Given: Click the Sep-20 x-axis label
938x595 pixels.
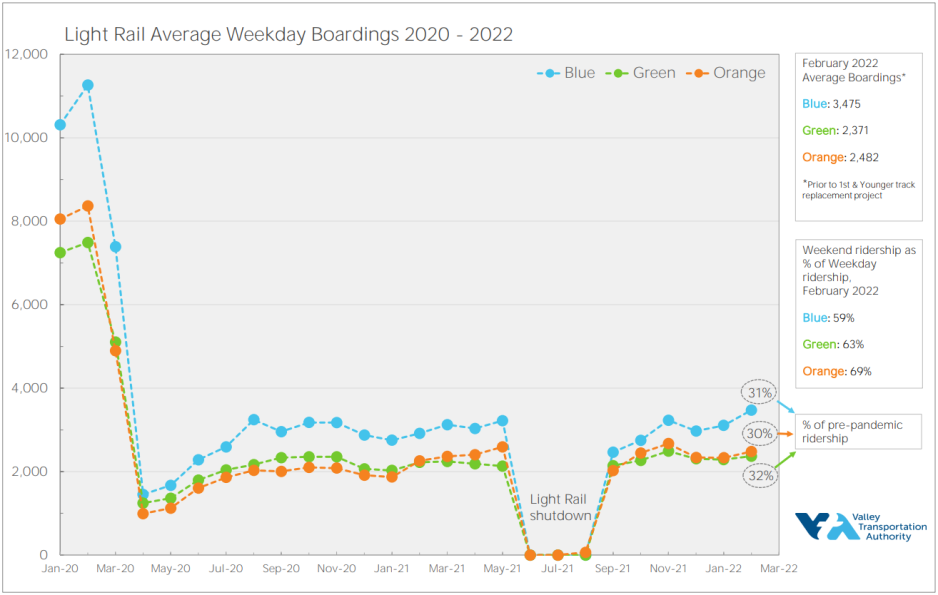Looking at the screenshot, I should coord(281,568).
